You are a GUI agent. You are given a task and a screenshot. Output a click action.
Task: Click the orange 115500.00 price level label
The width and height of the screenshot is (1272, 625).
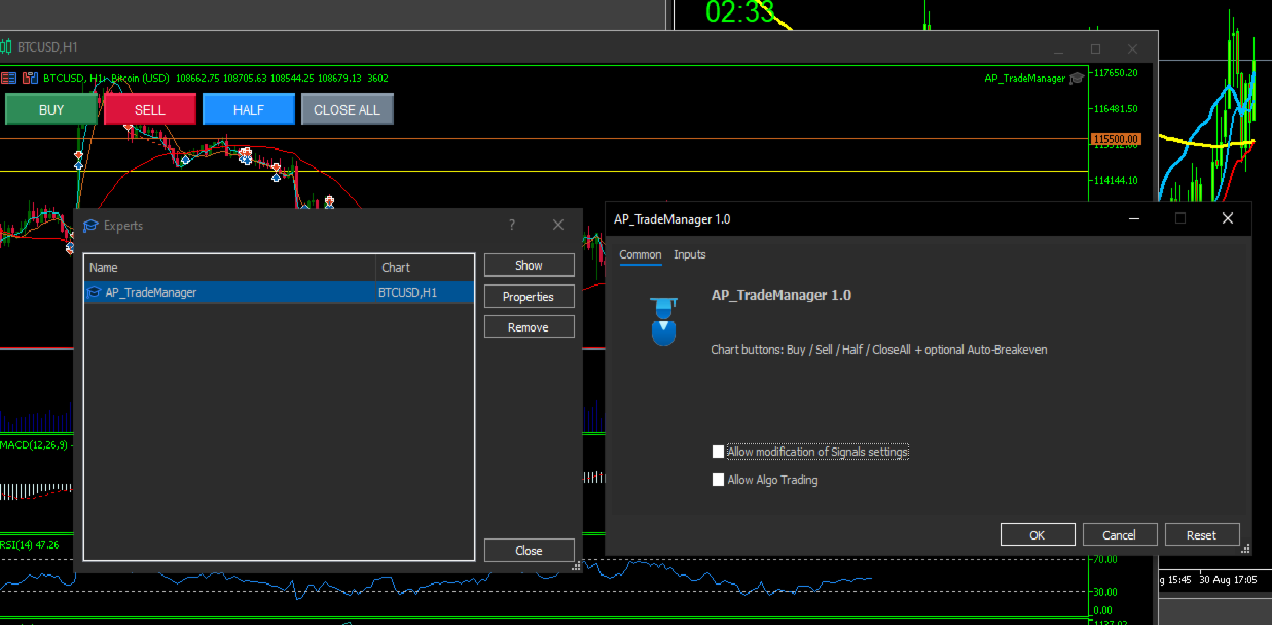(x=1116, y=139)
